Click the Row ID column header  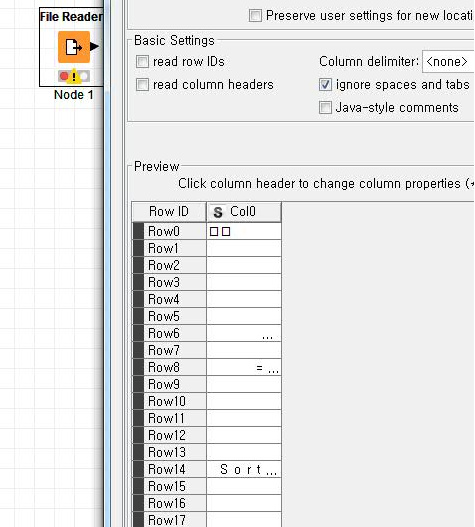tap(169, 212)
